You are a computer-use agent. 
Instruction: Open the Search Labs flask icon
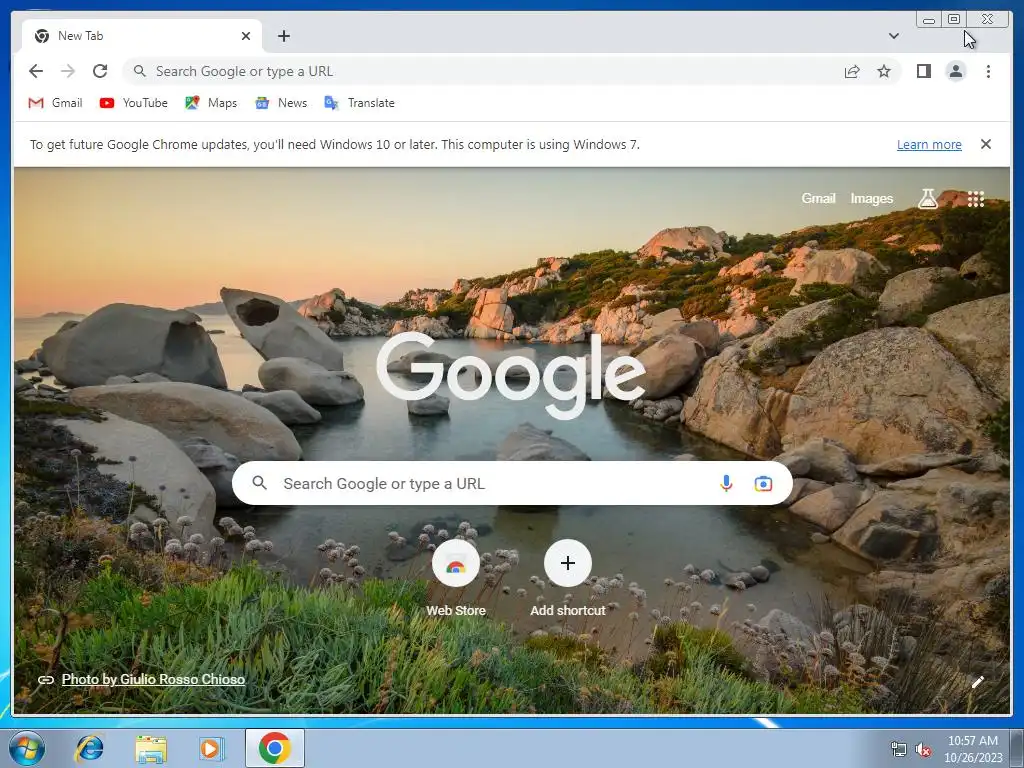pos(927,198)
